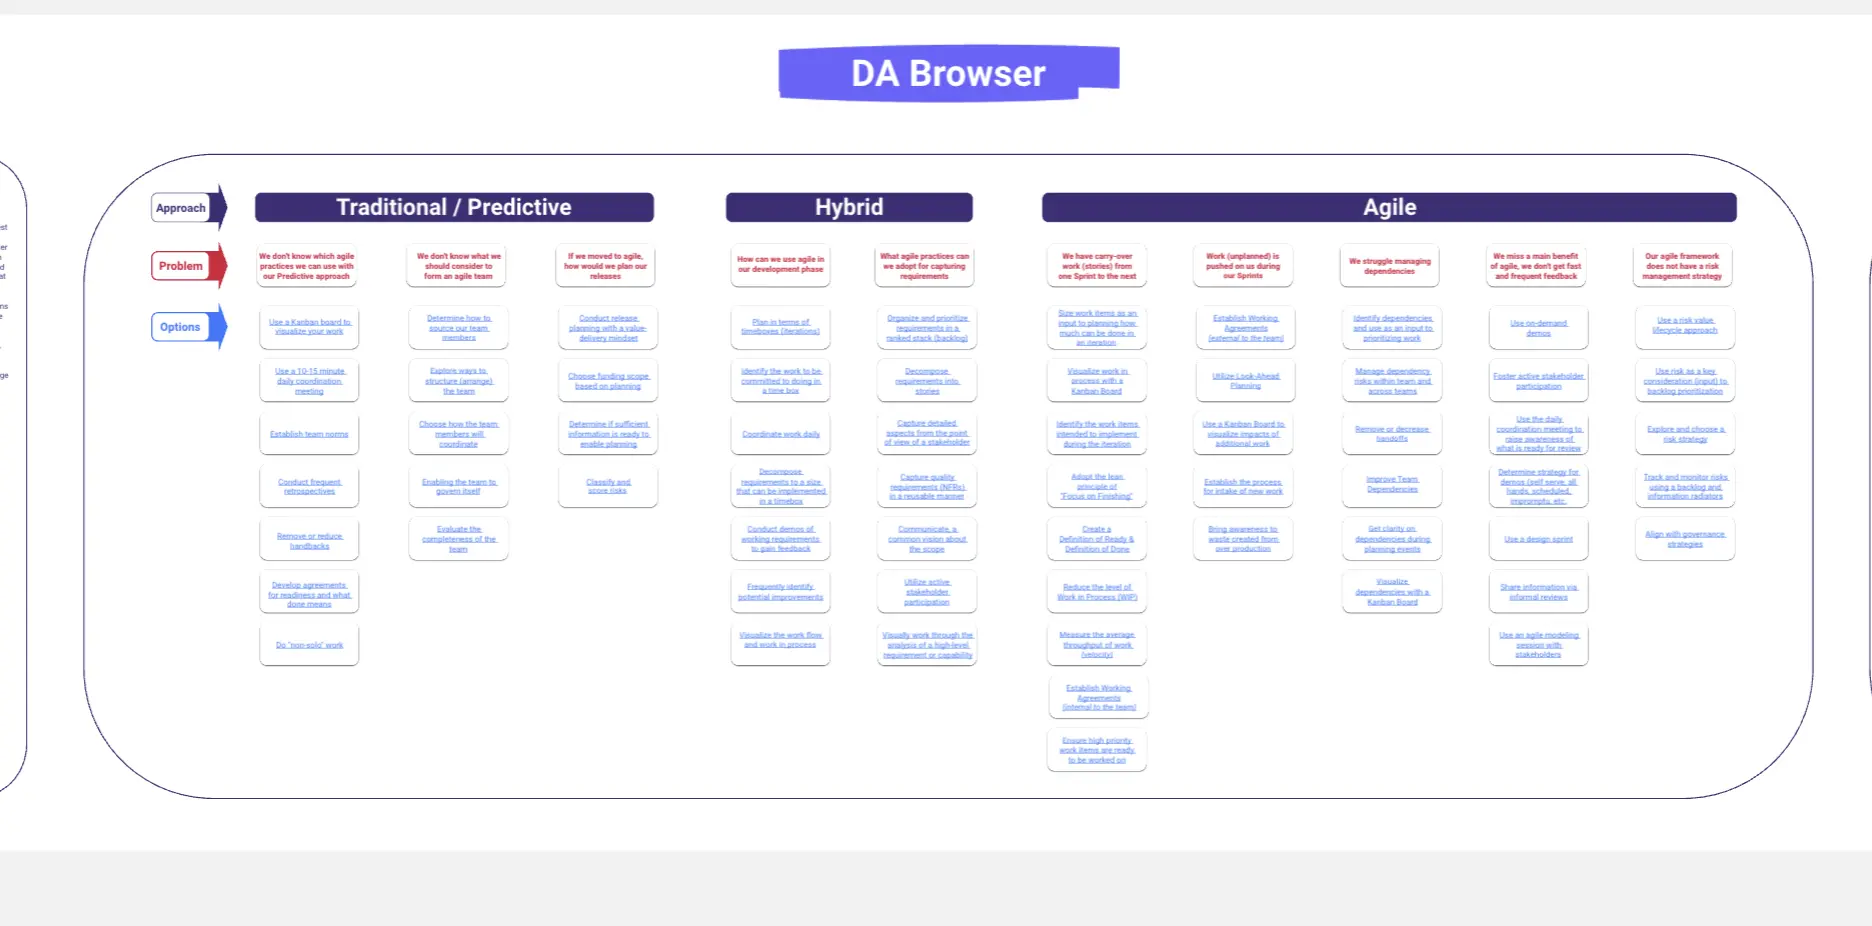Open 'Use a design sprint'

(1537, 539)
